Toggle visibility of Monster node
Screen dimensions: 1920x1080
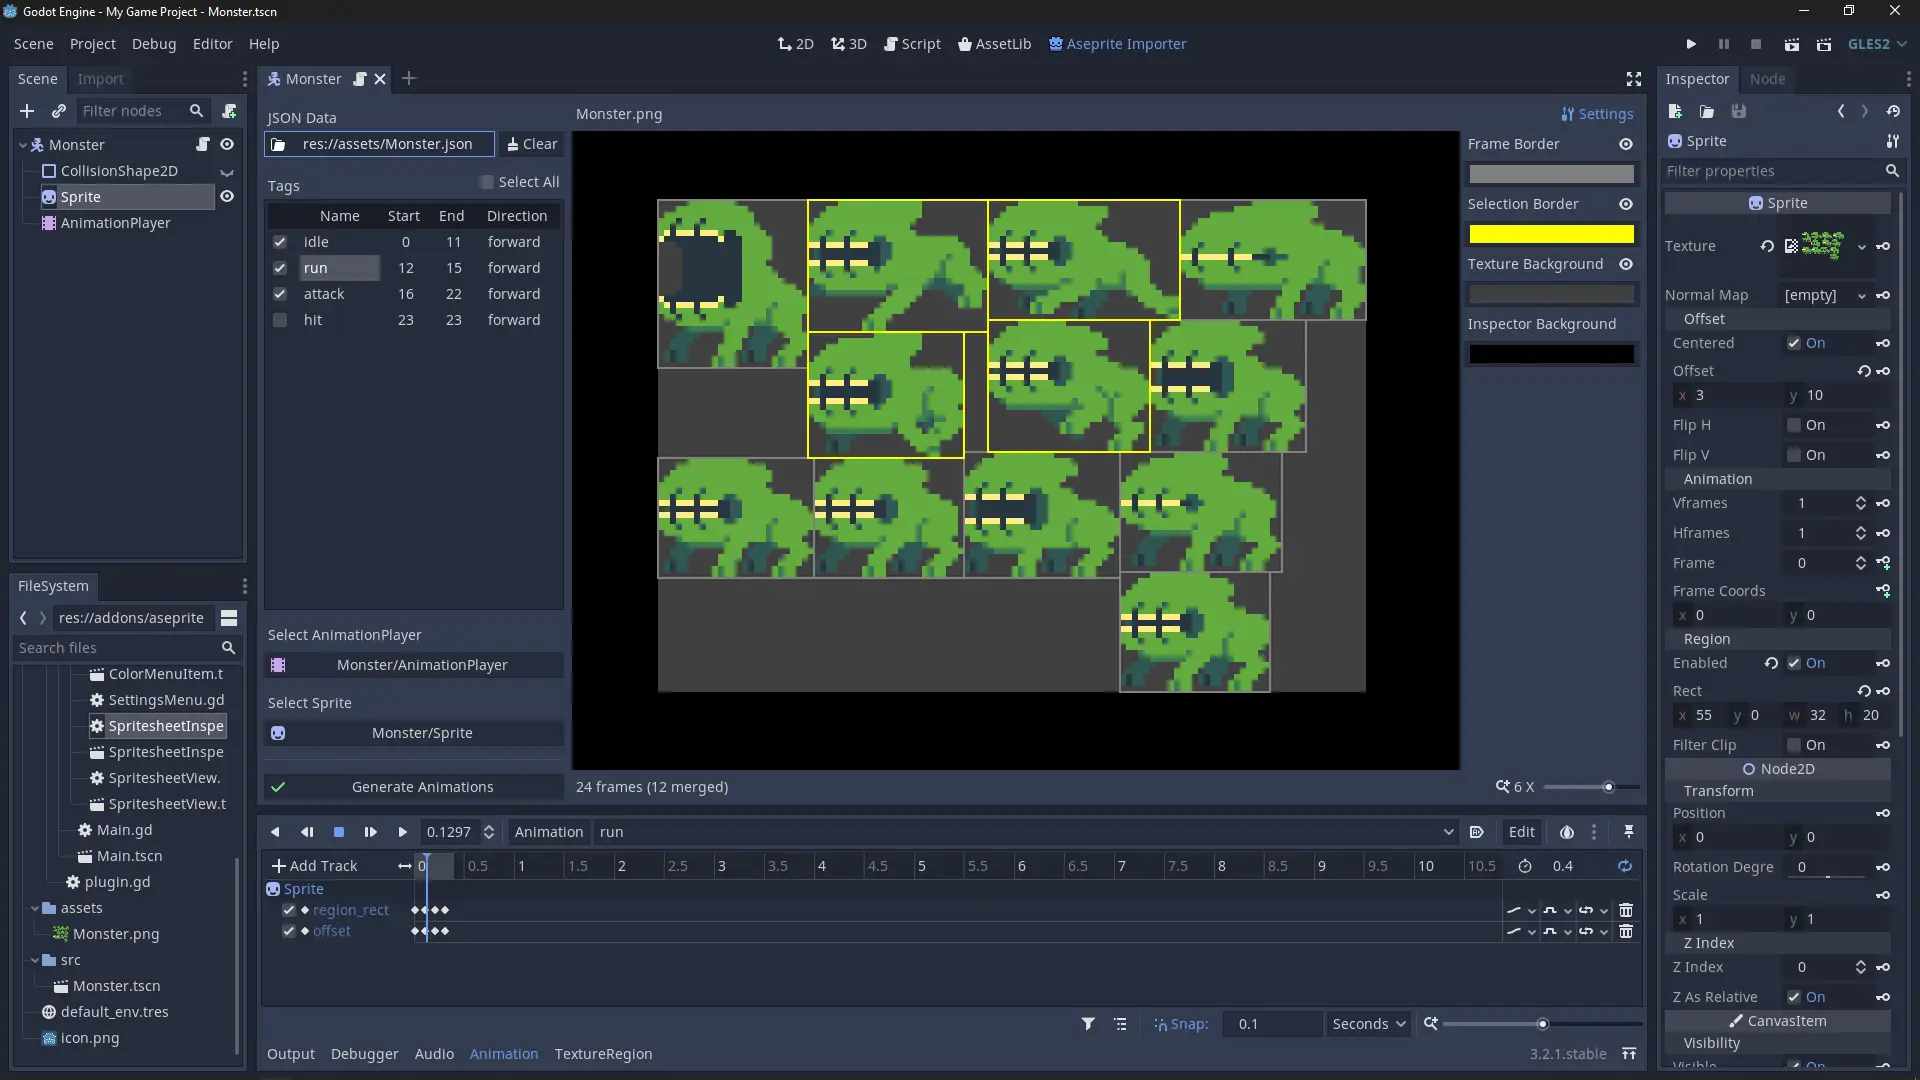(x=227, y=145)
